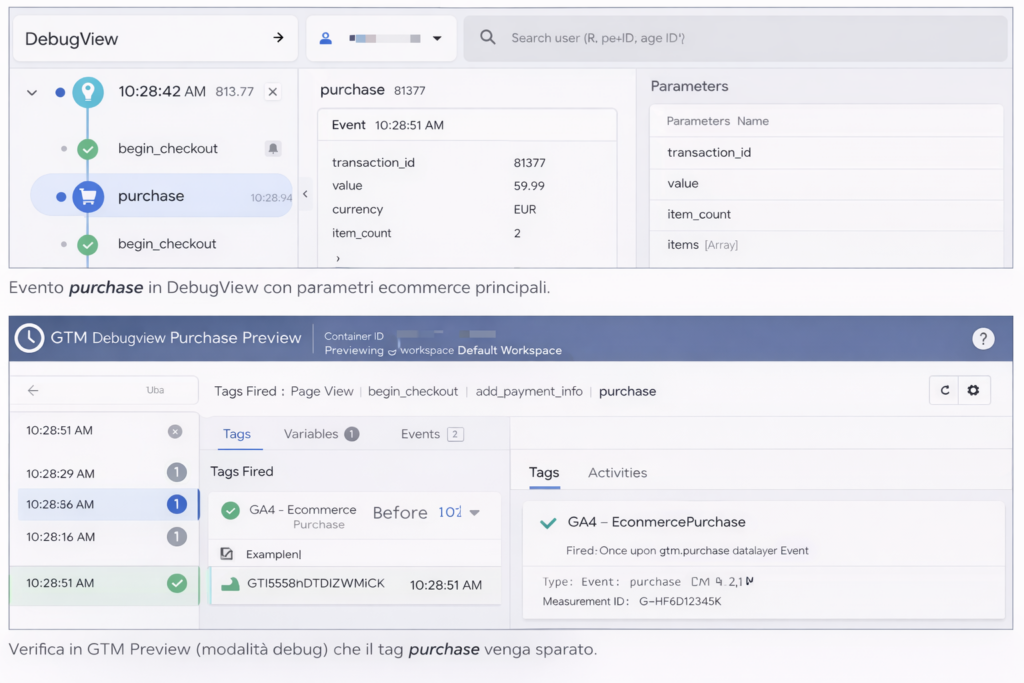Select item_count in Parameters list

tap(699, 214)
